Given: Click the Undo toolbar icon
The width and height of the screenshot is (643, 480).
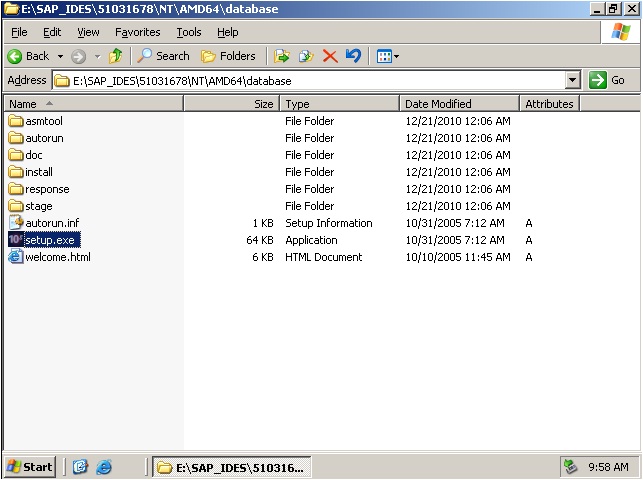Looking at the screenshot, I should coord(353,56).
